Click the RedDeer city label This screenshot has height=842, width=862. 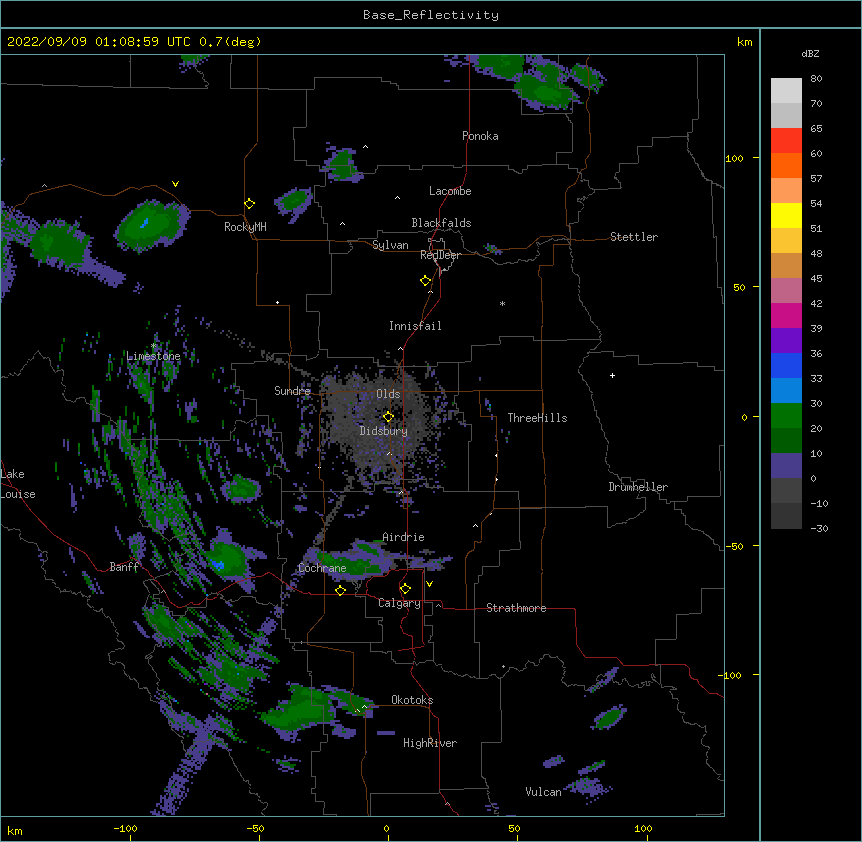coord(440,255)
